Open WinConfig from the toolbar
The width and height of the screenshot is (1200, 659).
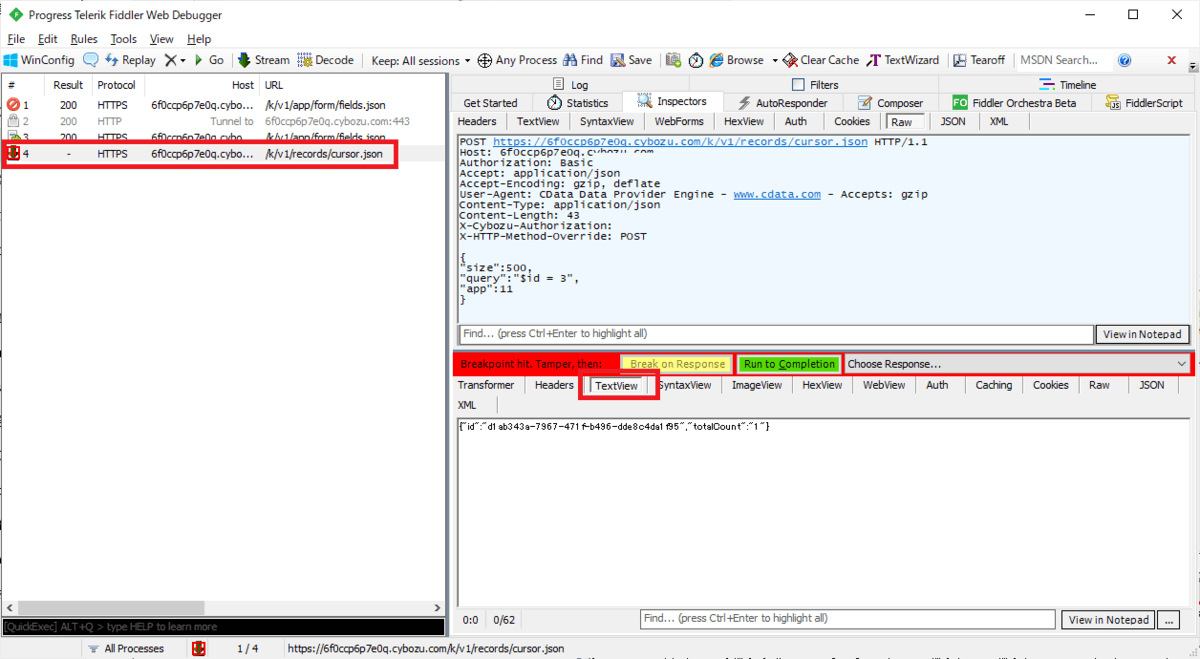[39, 60]
